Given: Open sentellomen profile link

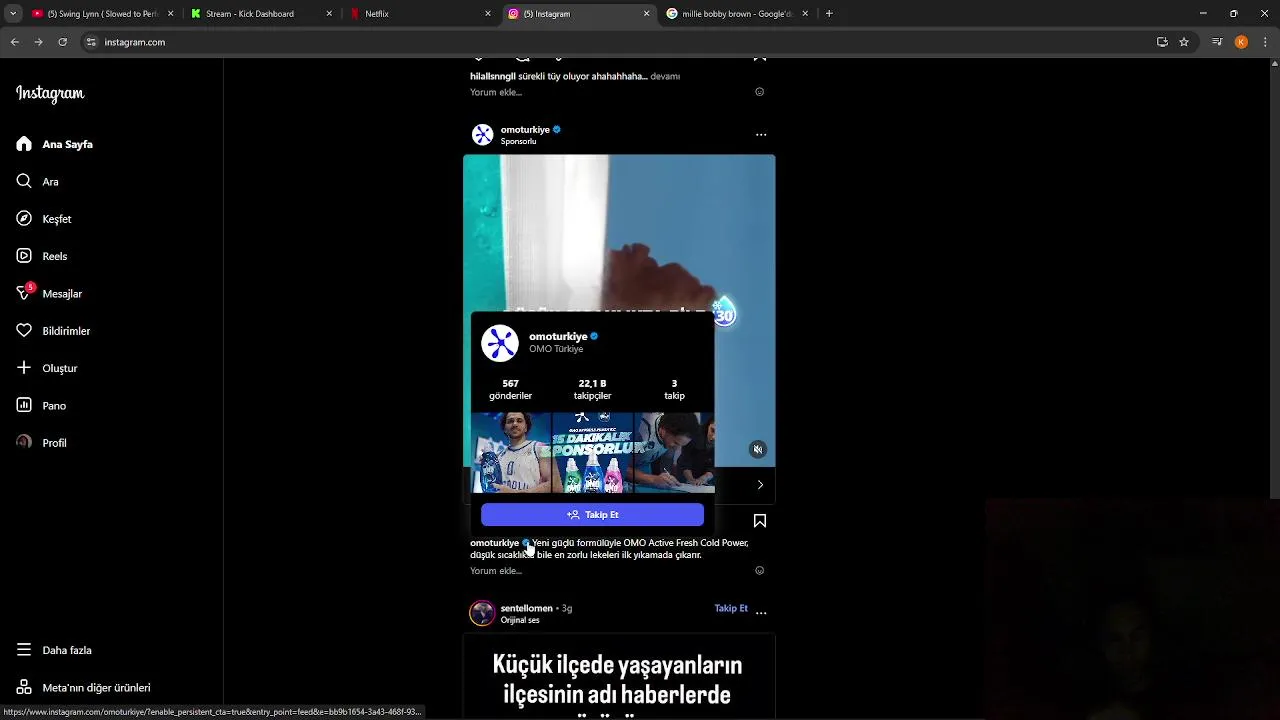Looking at the screenshot, I should tap(526, 608).
